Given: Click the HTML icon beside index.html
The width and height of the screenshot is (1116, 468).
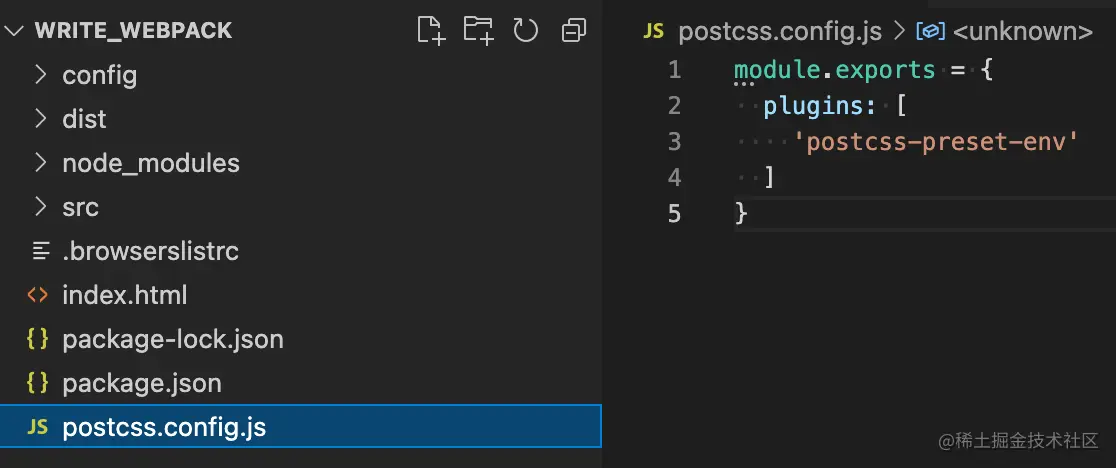Looking at the screenshot, I should pyautogui.click(x=38, y=294).
